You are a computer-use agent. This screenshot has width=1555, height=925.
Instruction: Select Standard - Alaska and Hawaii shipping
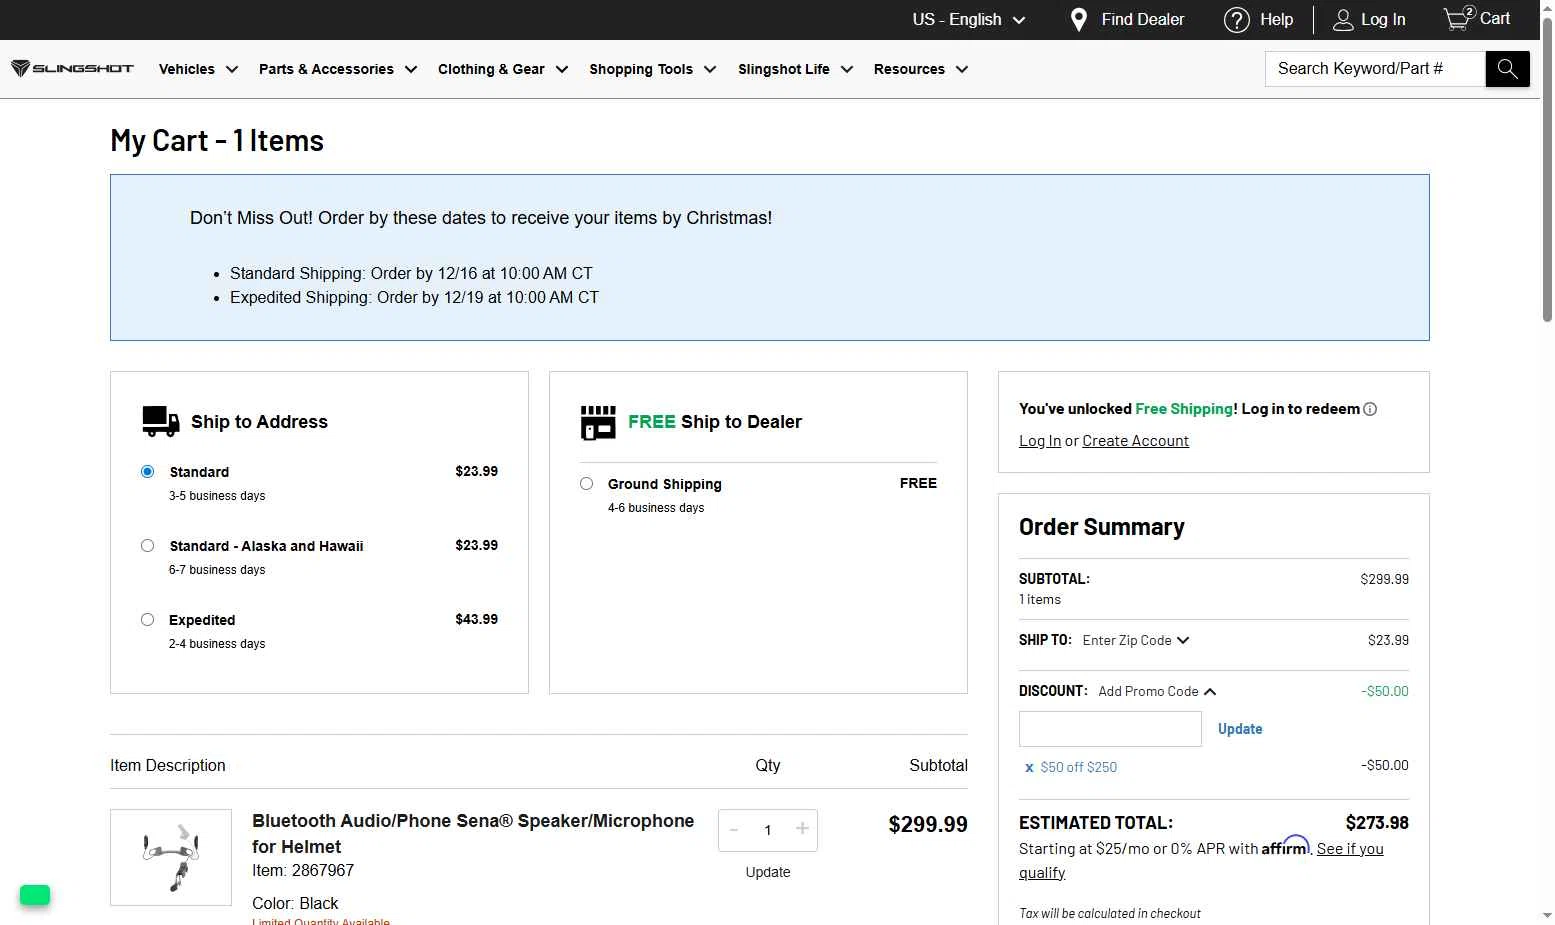pos(147,545)
